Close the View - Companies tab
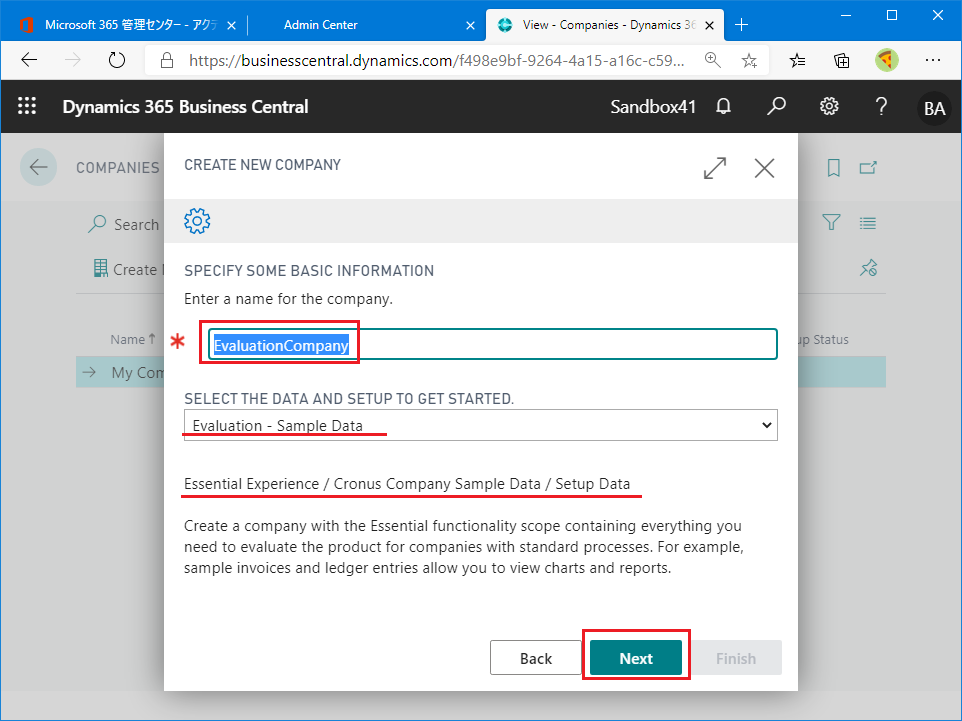962x721 pixels. (709, 25)
